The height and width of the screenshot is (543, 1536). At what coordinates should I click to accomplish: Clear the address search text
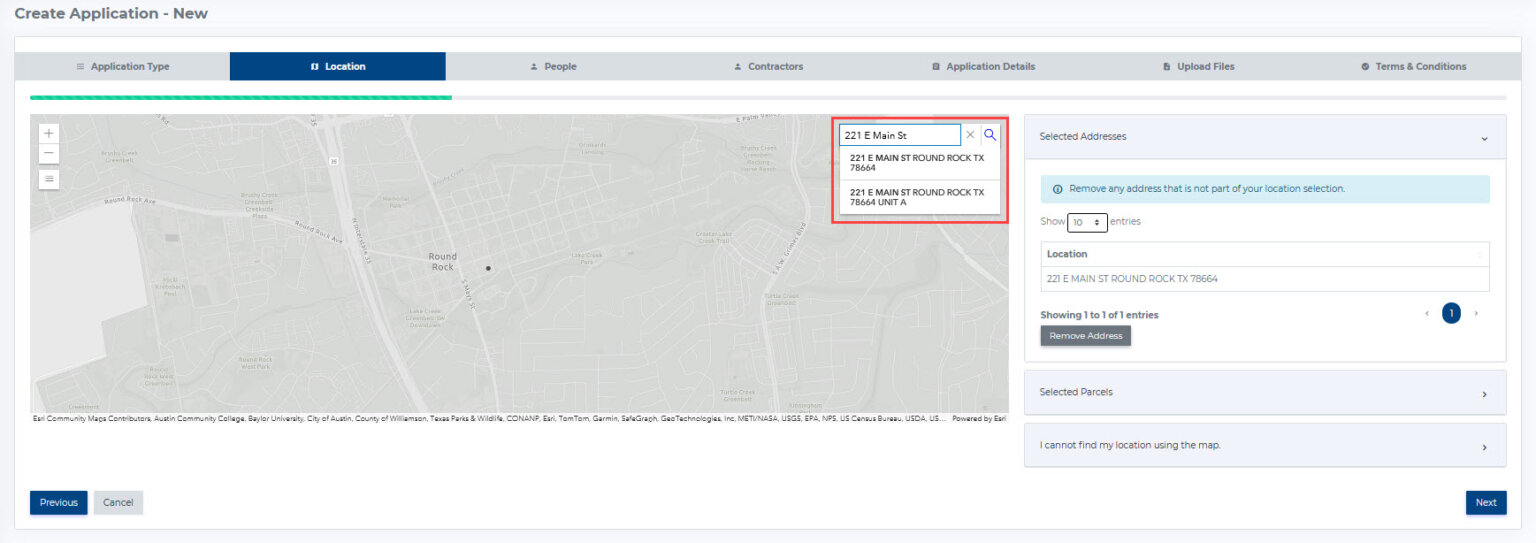point(970,135)
